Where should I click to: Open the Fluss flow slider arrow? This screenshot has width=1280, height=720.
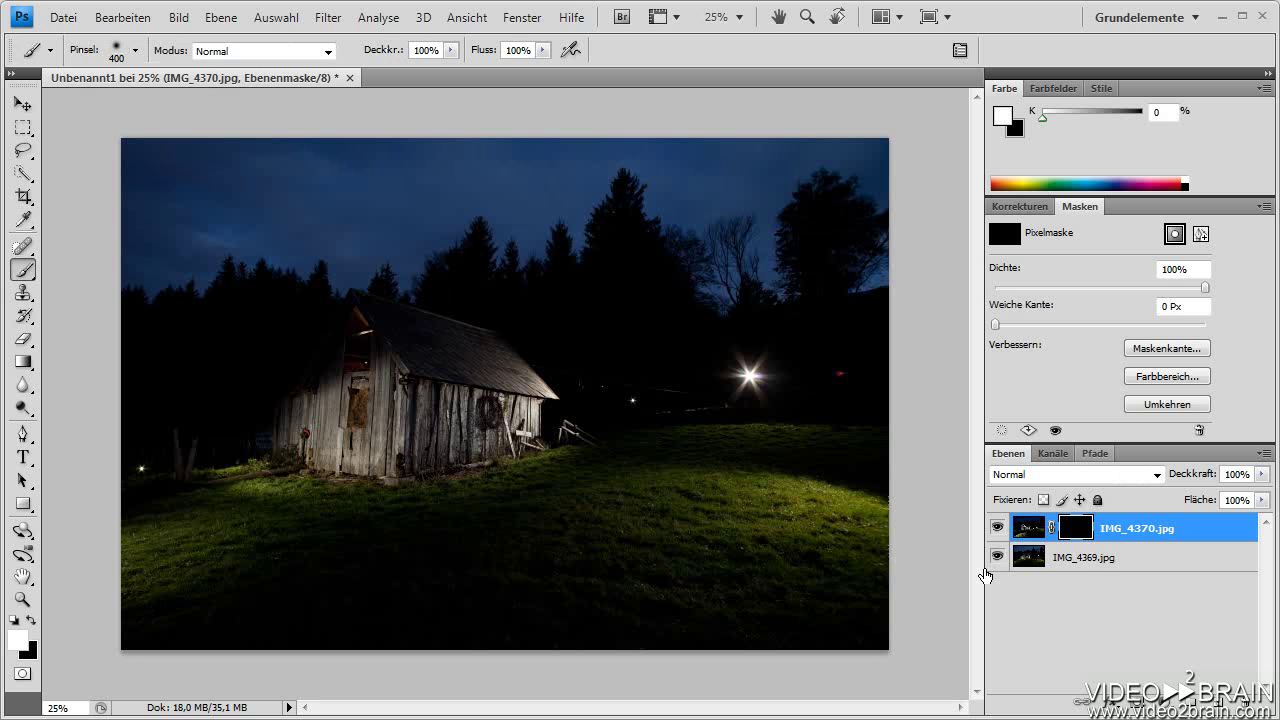(543, 50)
